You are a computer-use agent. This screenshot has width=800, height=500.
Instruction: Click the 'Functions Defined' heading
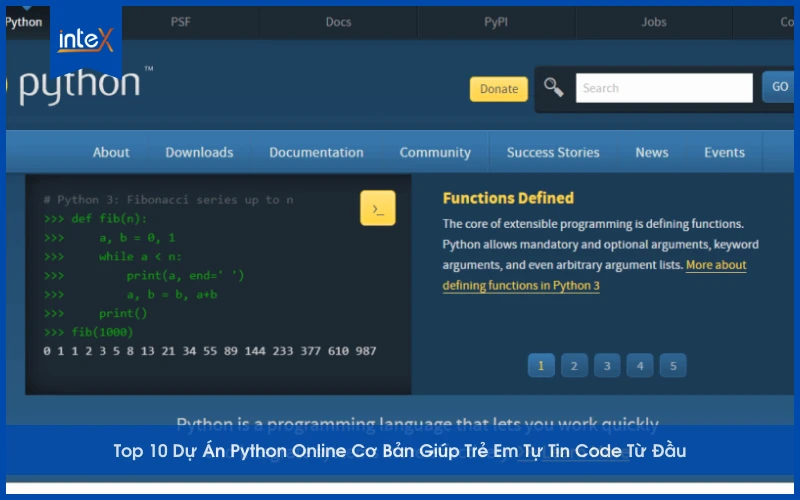pyautogui.click(x=508, y=198)
